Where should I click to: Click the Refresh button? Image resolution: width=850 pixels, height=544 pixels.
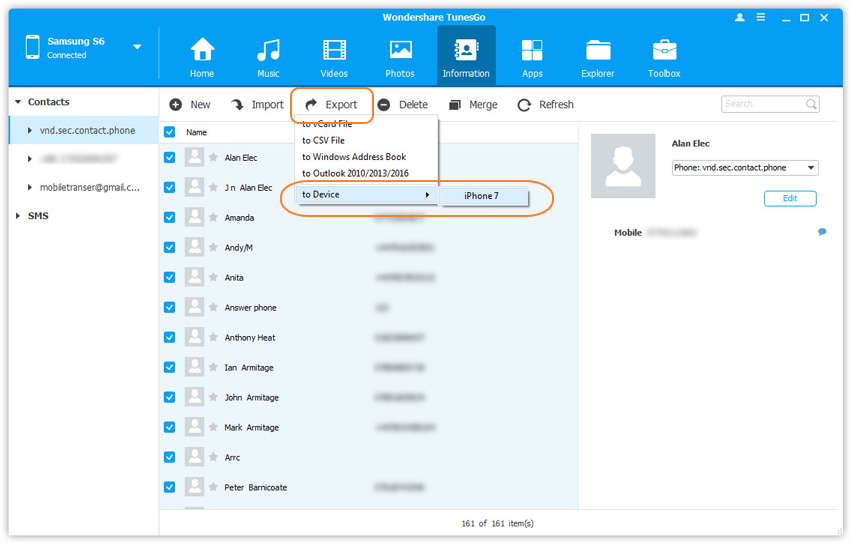coord(546,105)
